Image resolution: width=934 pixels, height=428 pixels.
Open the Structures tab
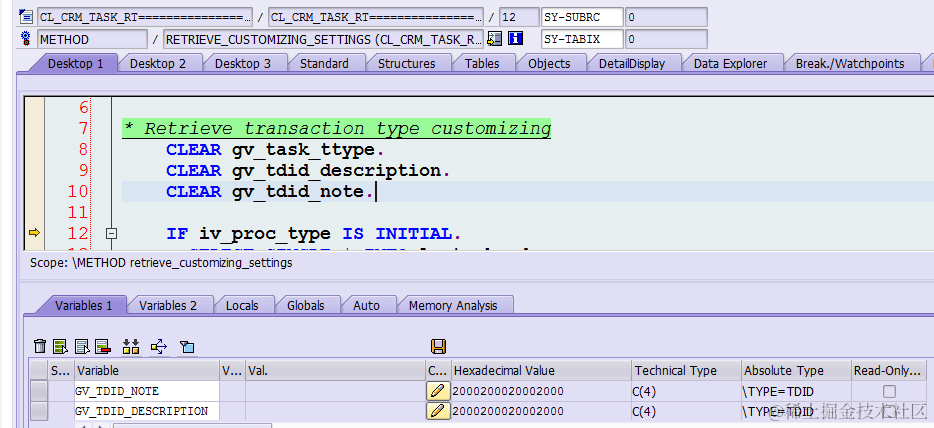(406, 63)
